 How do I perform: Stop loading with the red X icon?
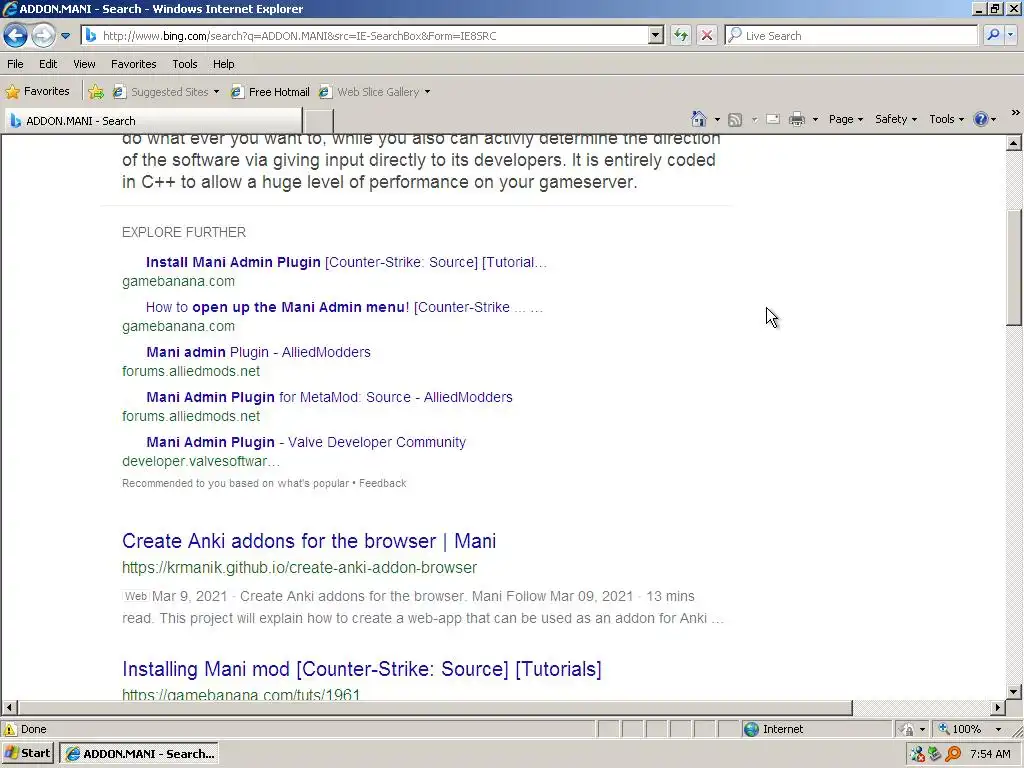[707, 35]
